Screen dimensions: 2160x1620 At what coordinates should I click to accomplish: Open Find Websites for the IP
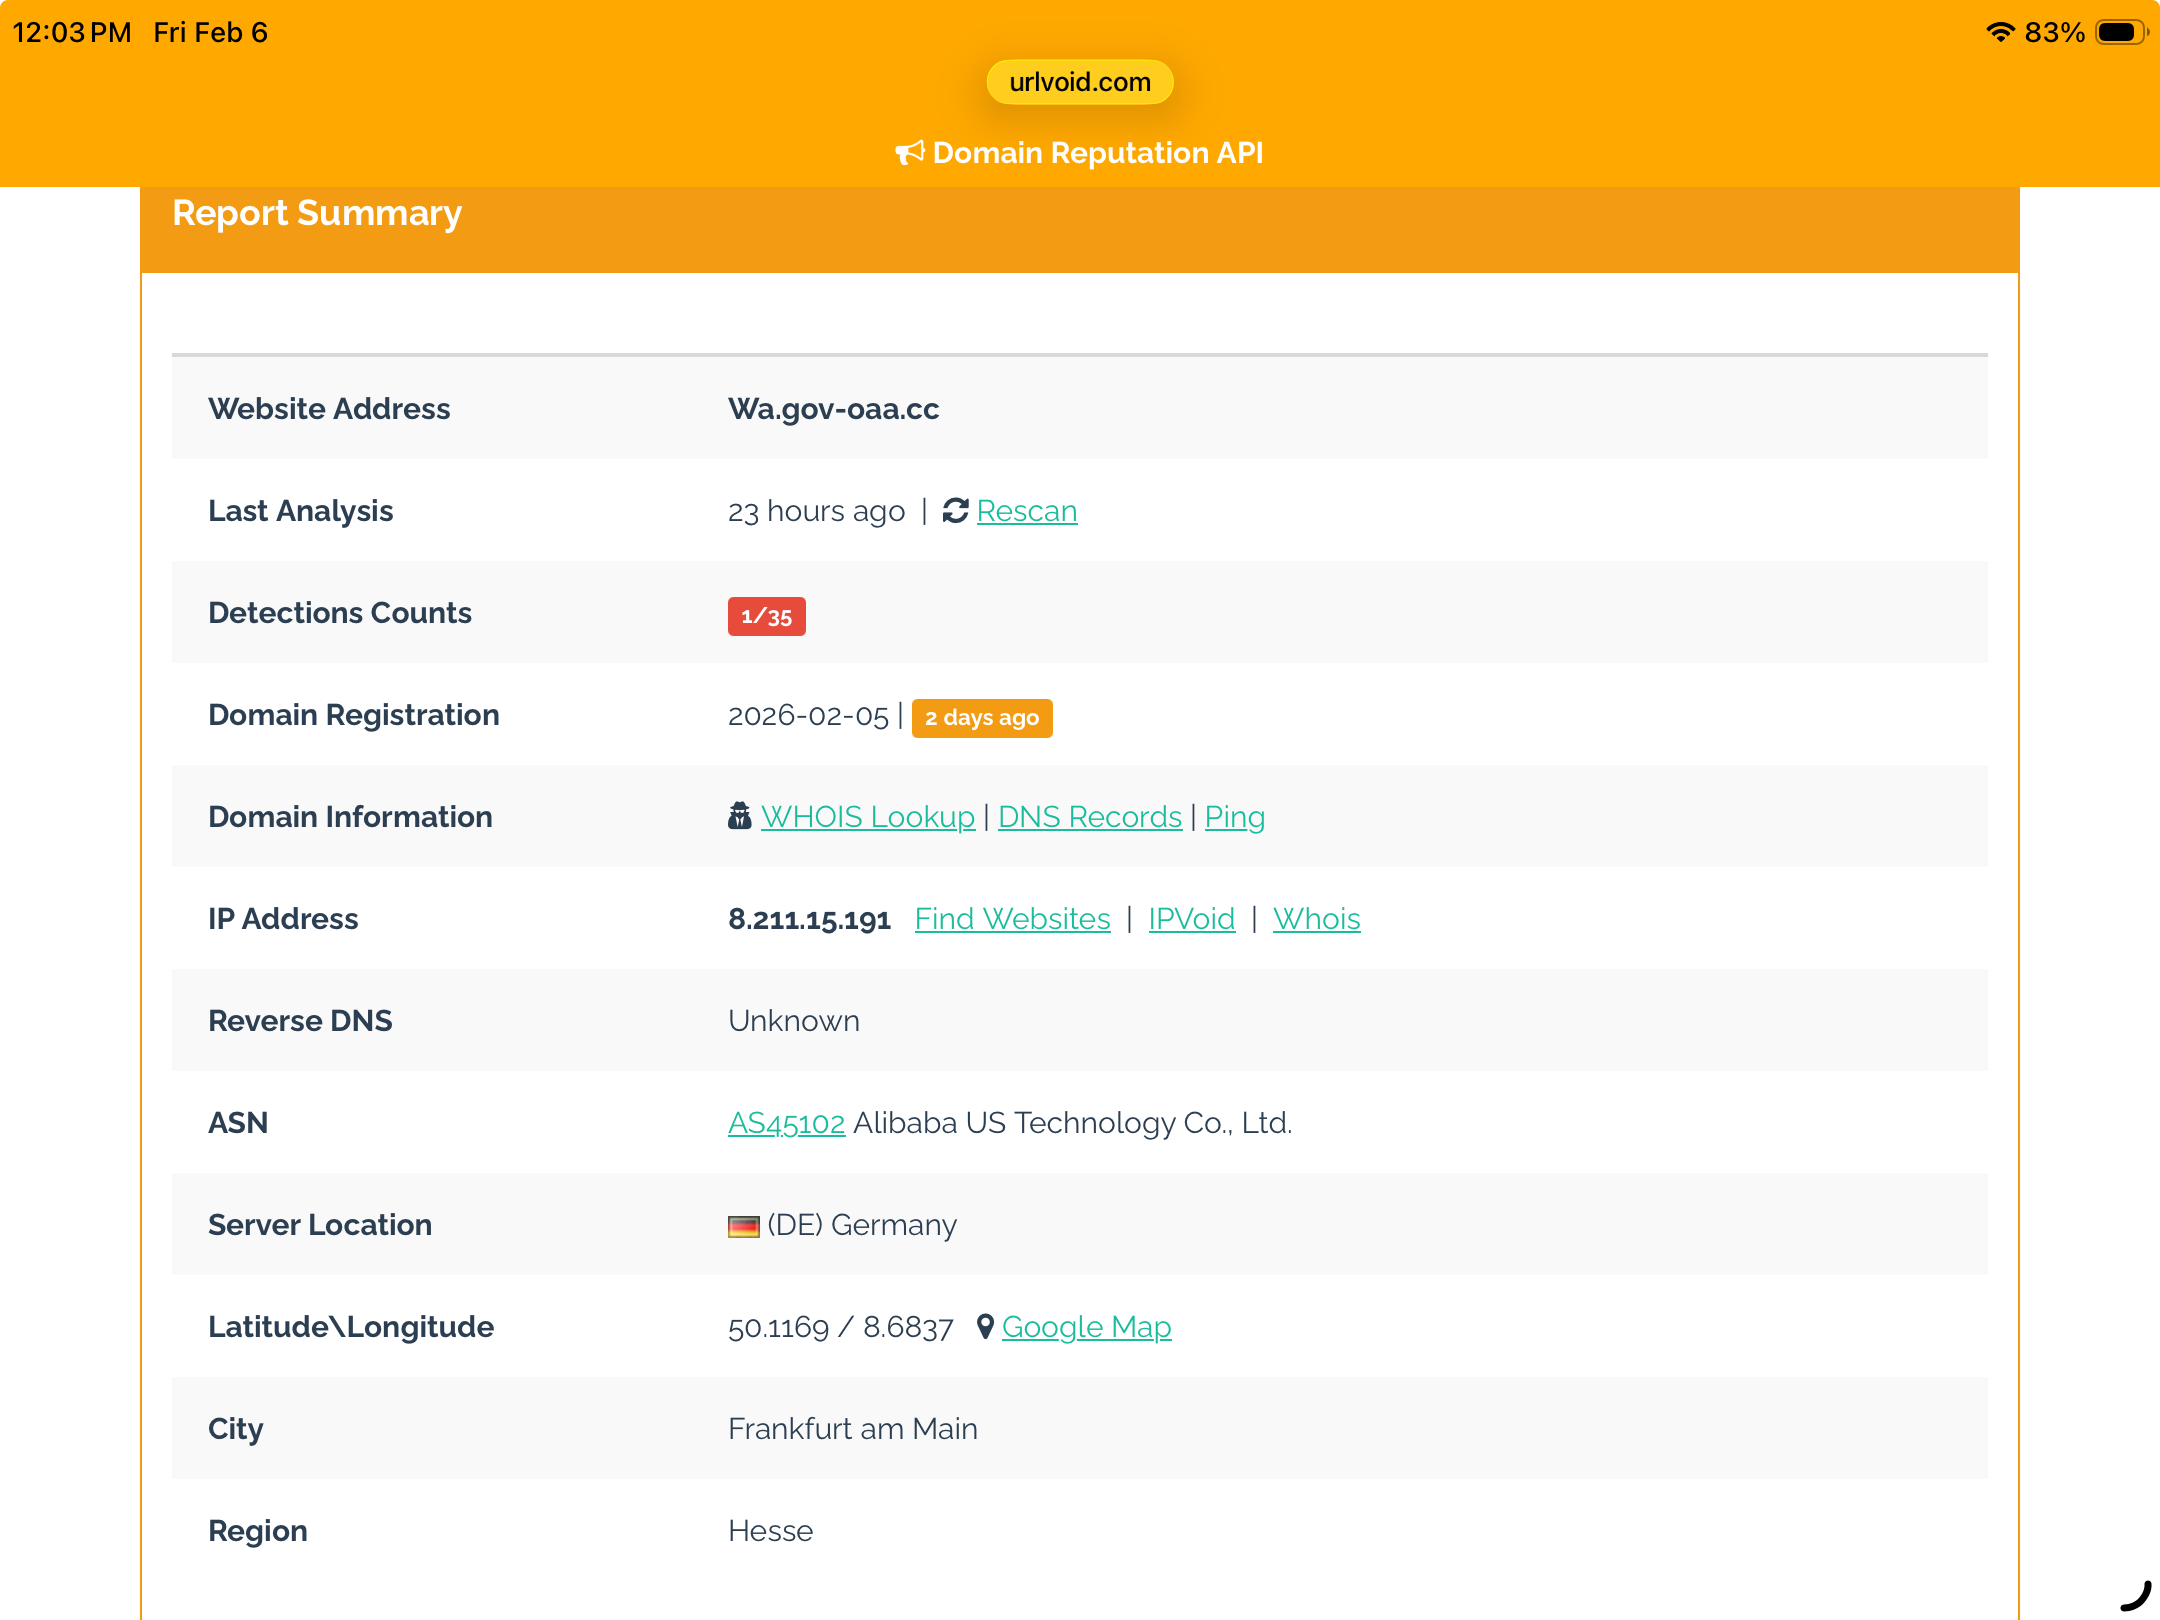tap(1012, 919)
